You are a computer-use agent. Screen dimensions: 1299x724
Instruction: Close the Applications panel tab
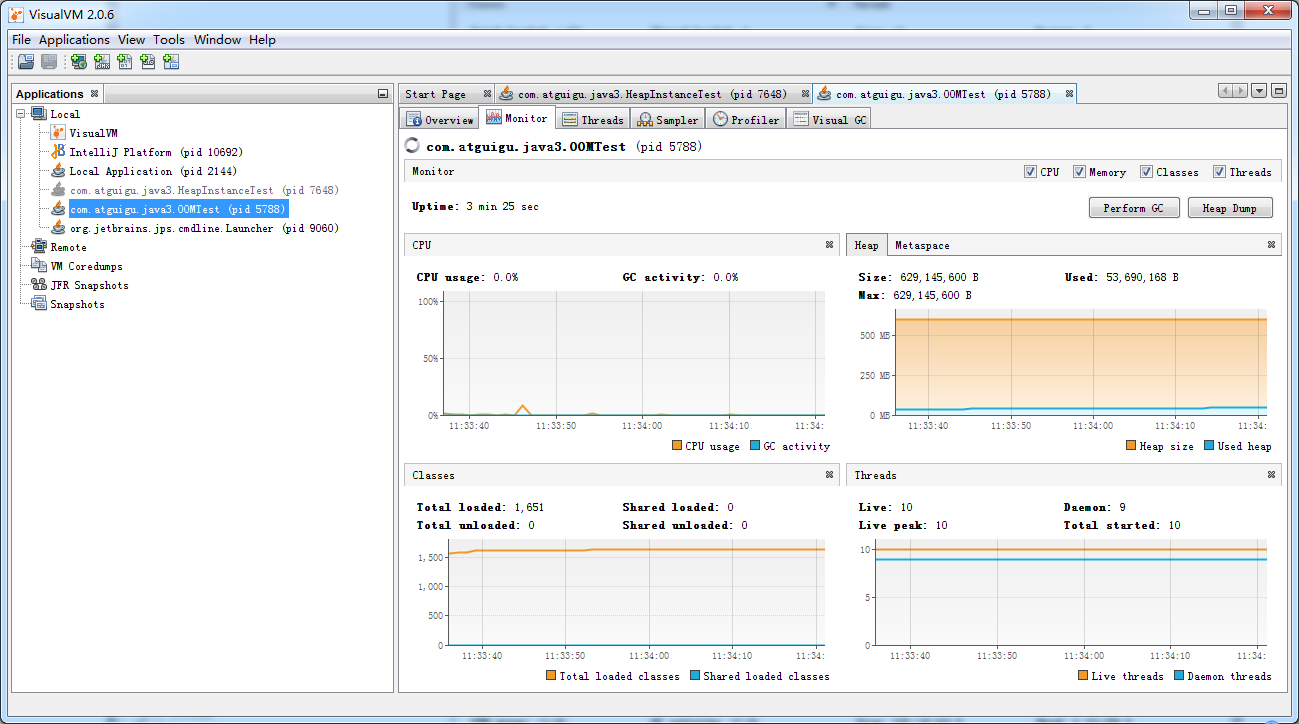95,94
